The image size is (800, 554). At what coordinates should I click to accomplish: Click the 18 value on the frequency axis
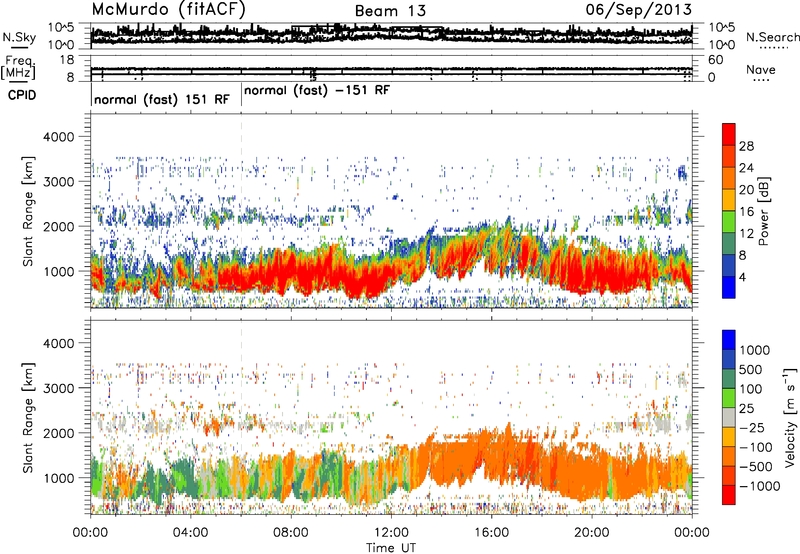point(67,60)
